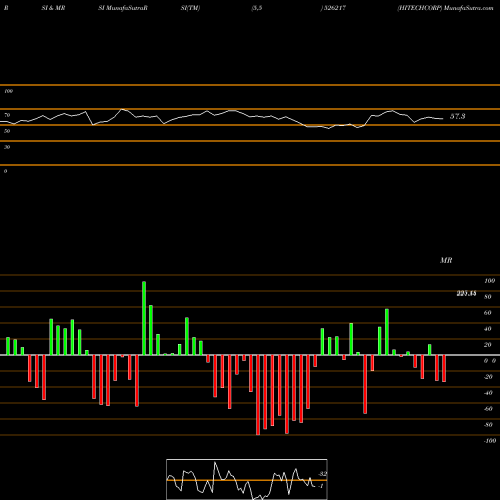
Task: Click the -60 label on MR axis
Action: tap(488, 409)
